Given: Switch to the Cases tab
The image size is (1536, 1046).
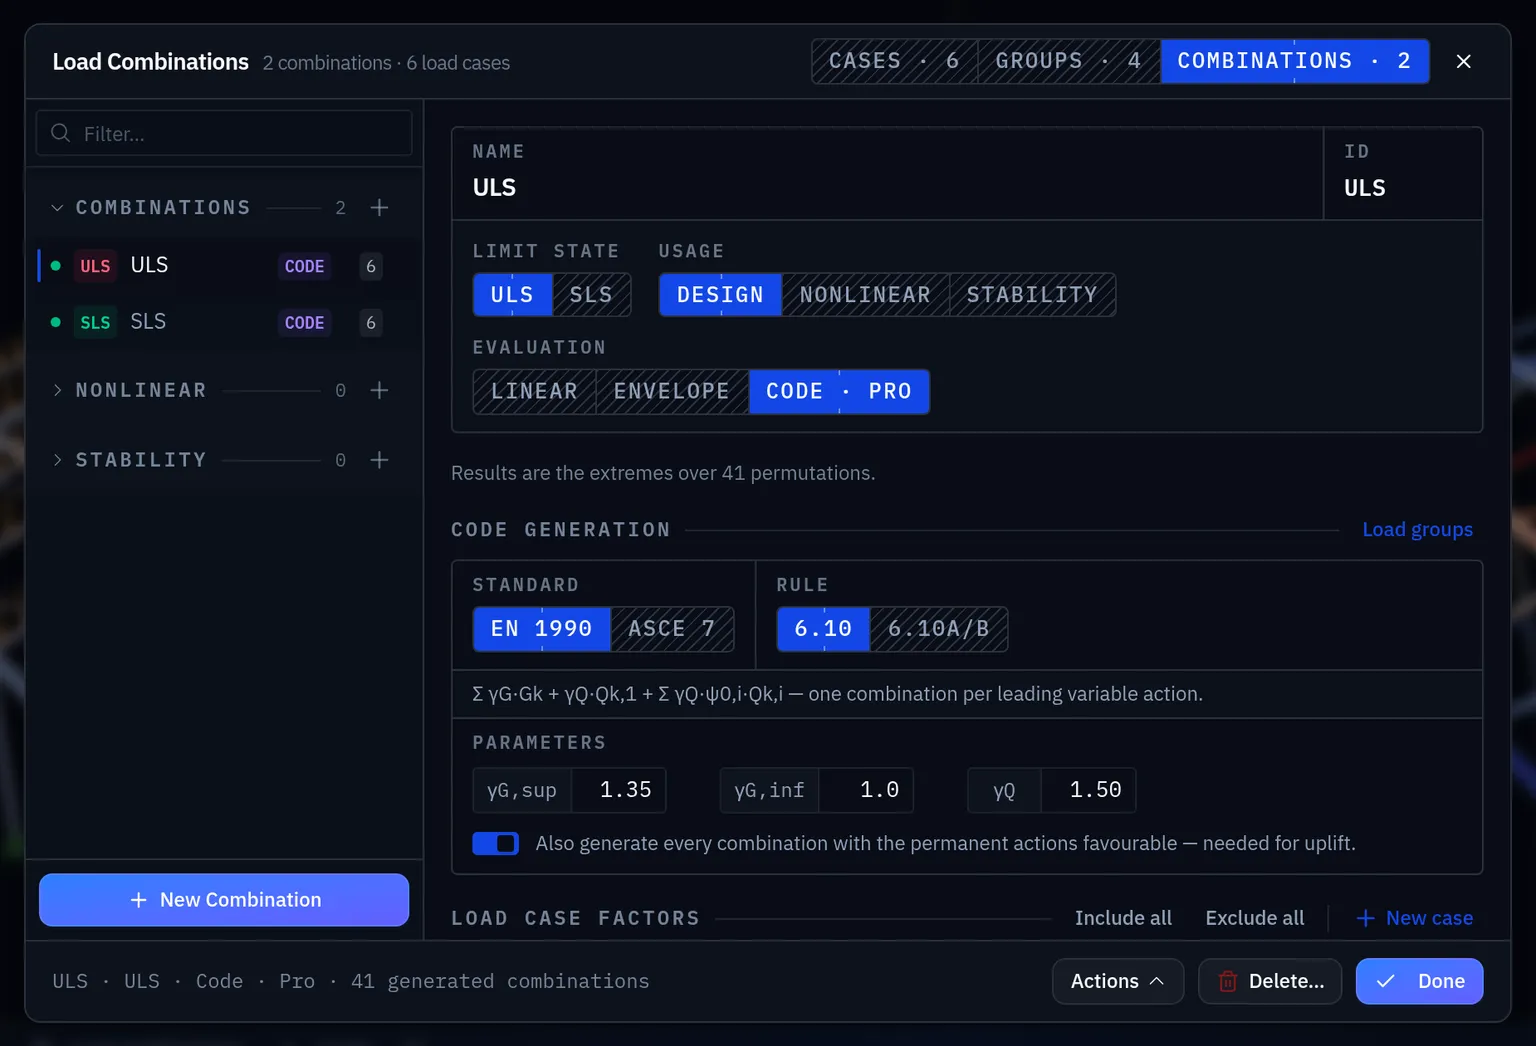Looking at the screenshot, I should coord(895,61).
